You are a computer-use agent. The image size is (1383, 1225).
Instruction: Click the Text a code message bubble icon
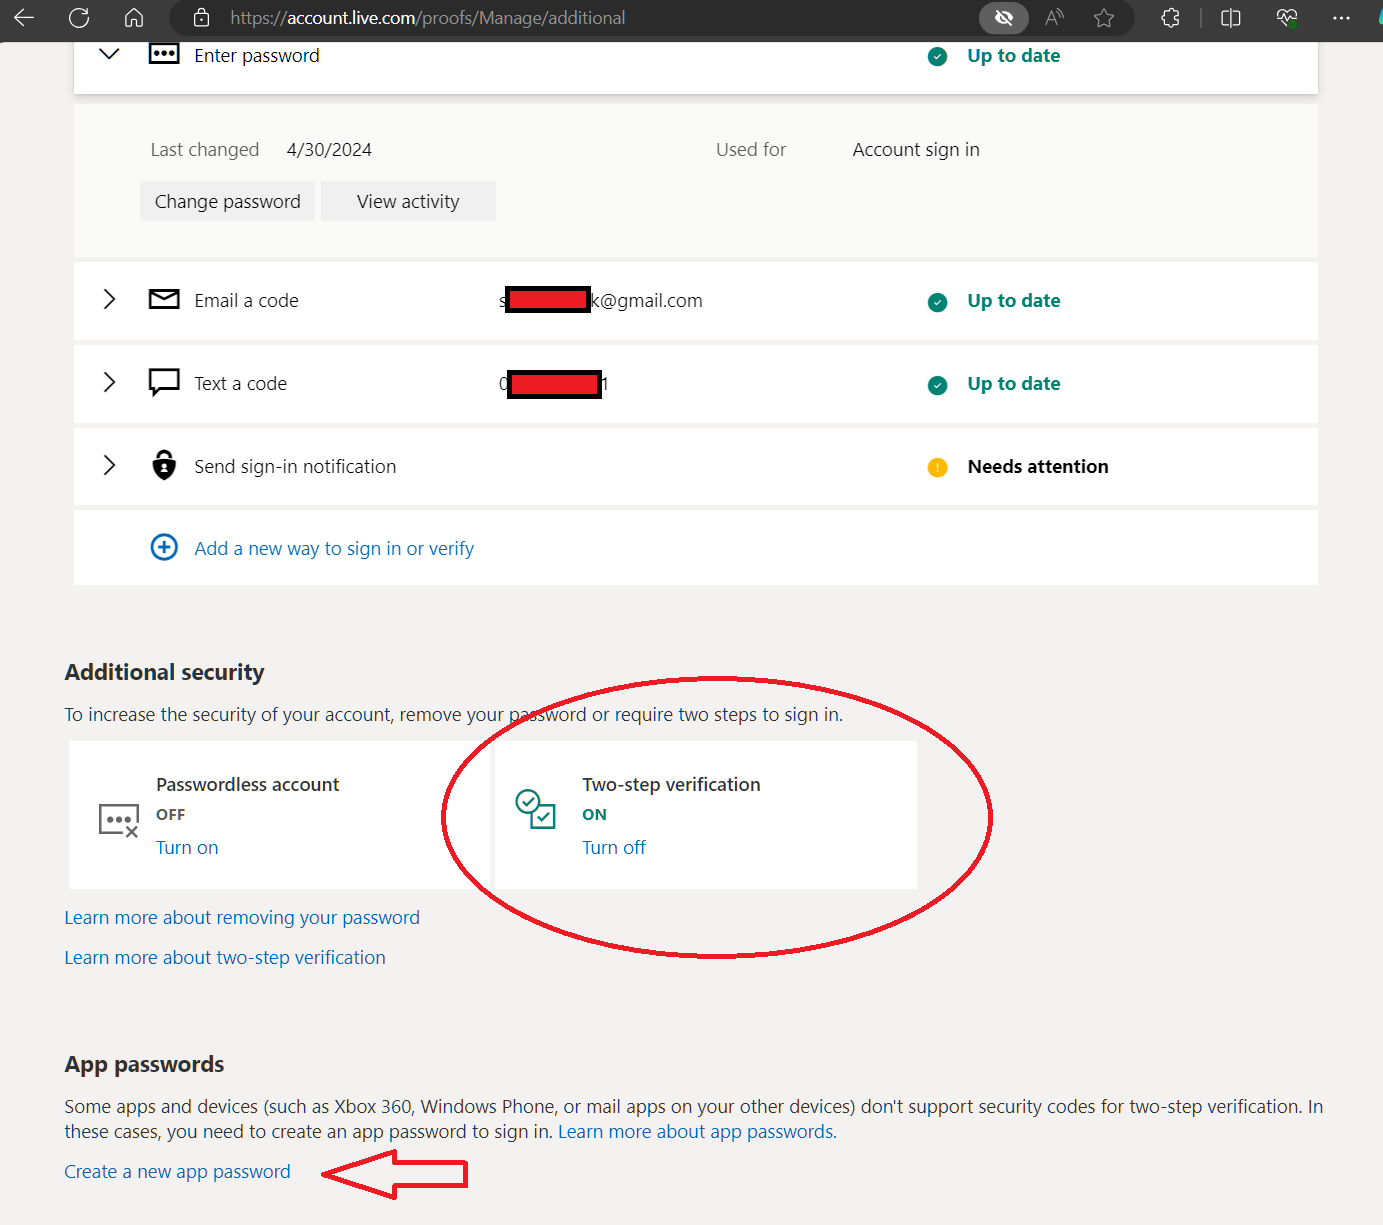tap(163, 382)
